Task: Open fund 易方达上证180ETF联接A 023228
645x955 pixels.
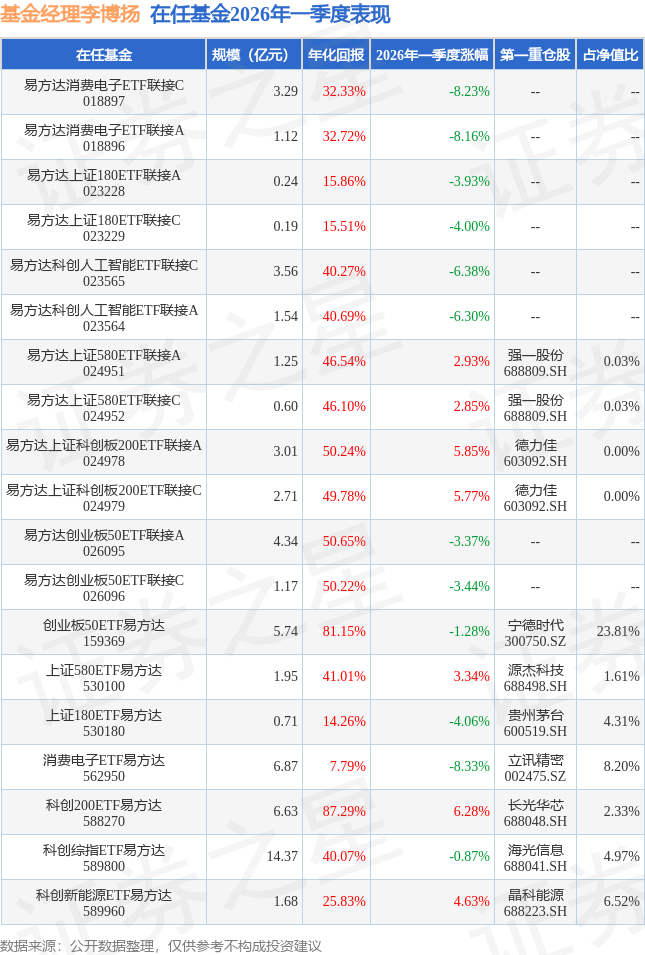Action: pos(104,182)
